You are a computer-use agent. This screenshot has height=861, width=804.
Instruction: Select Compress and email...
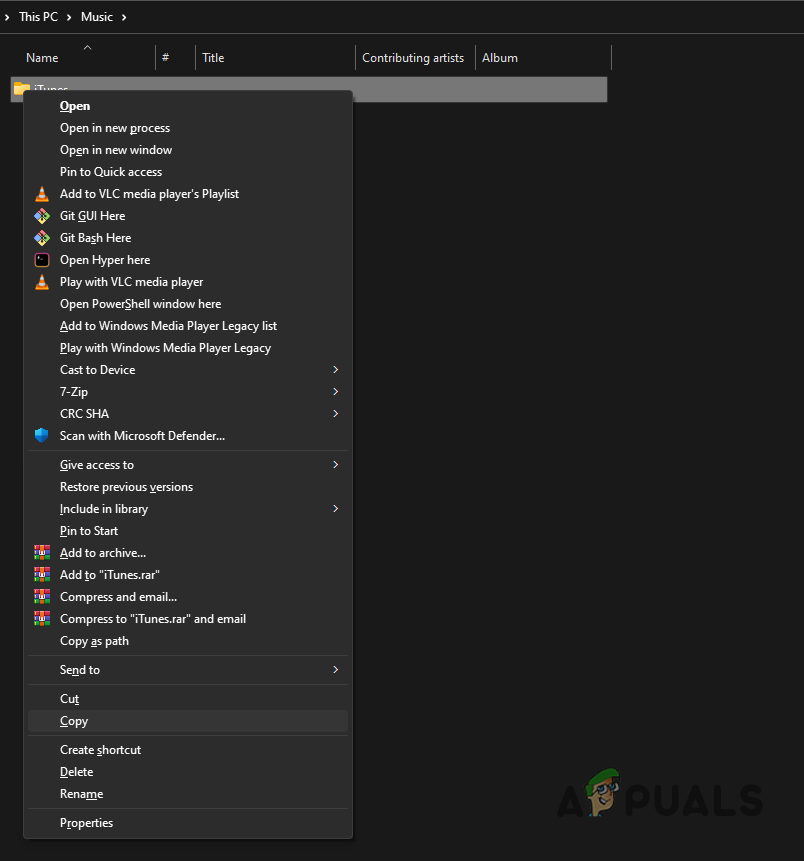[x=188, y=596]
